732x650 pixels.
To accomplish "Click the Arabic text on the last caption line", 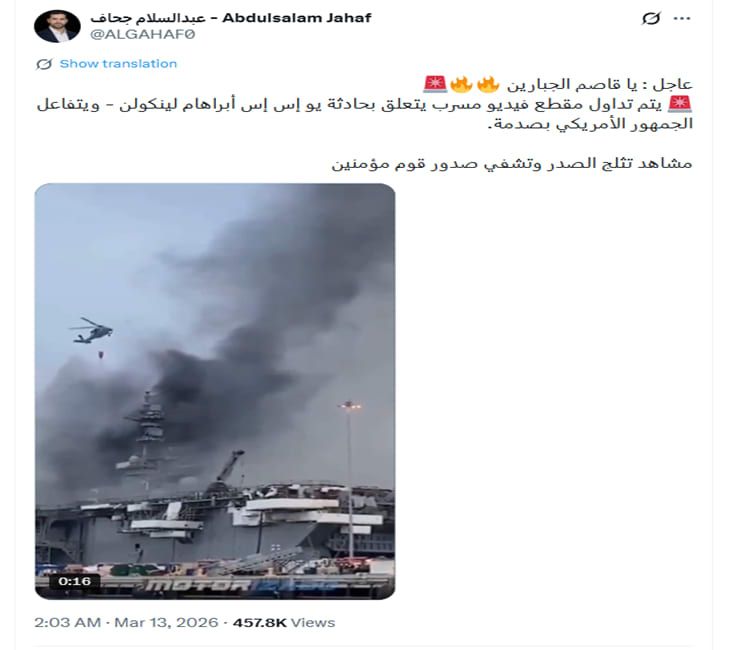I will pyautogui.click(x=512, y=164).
